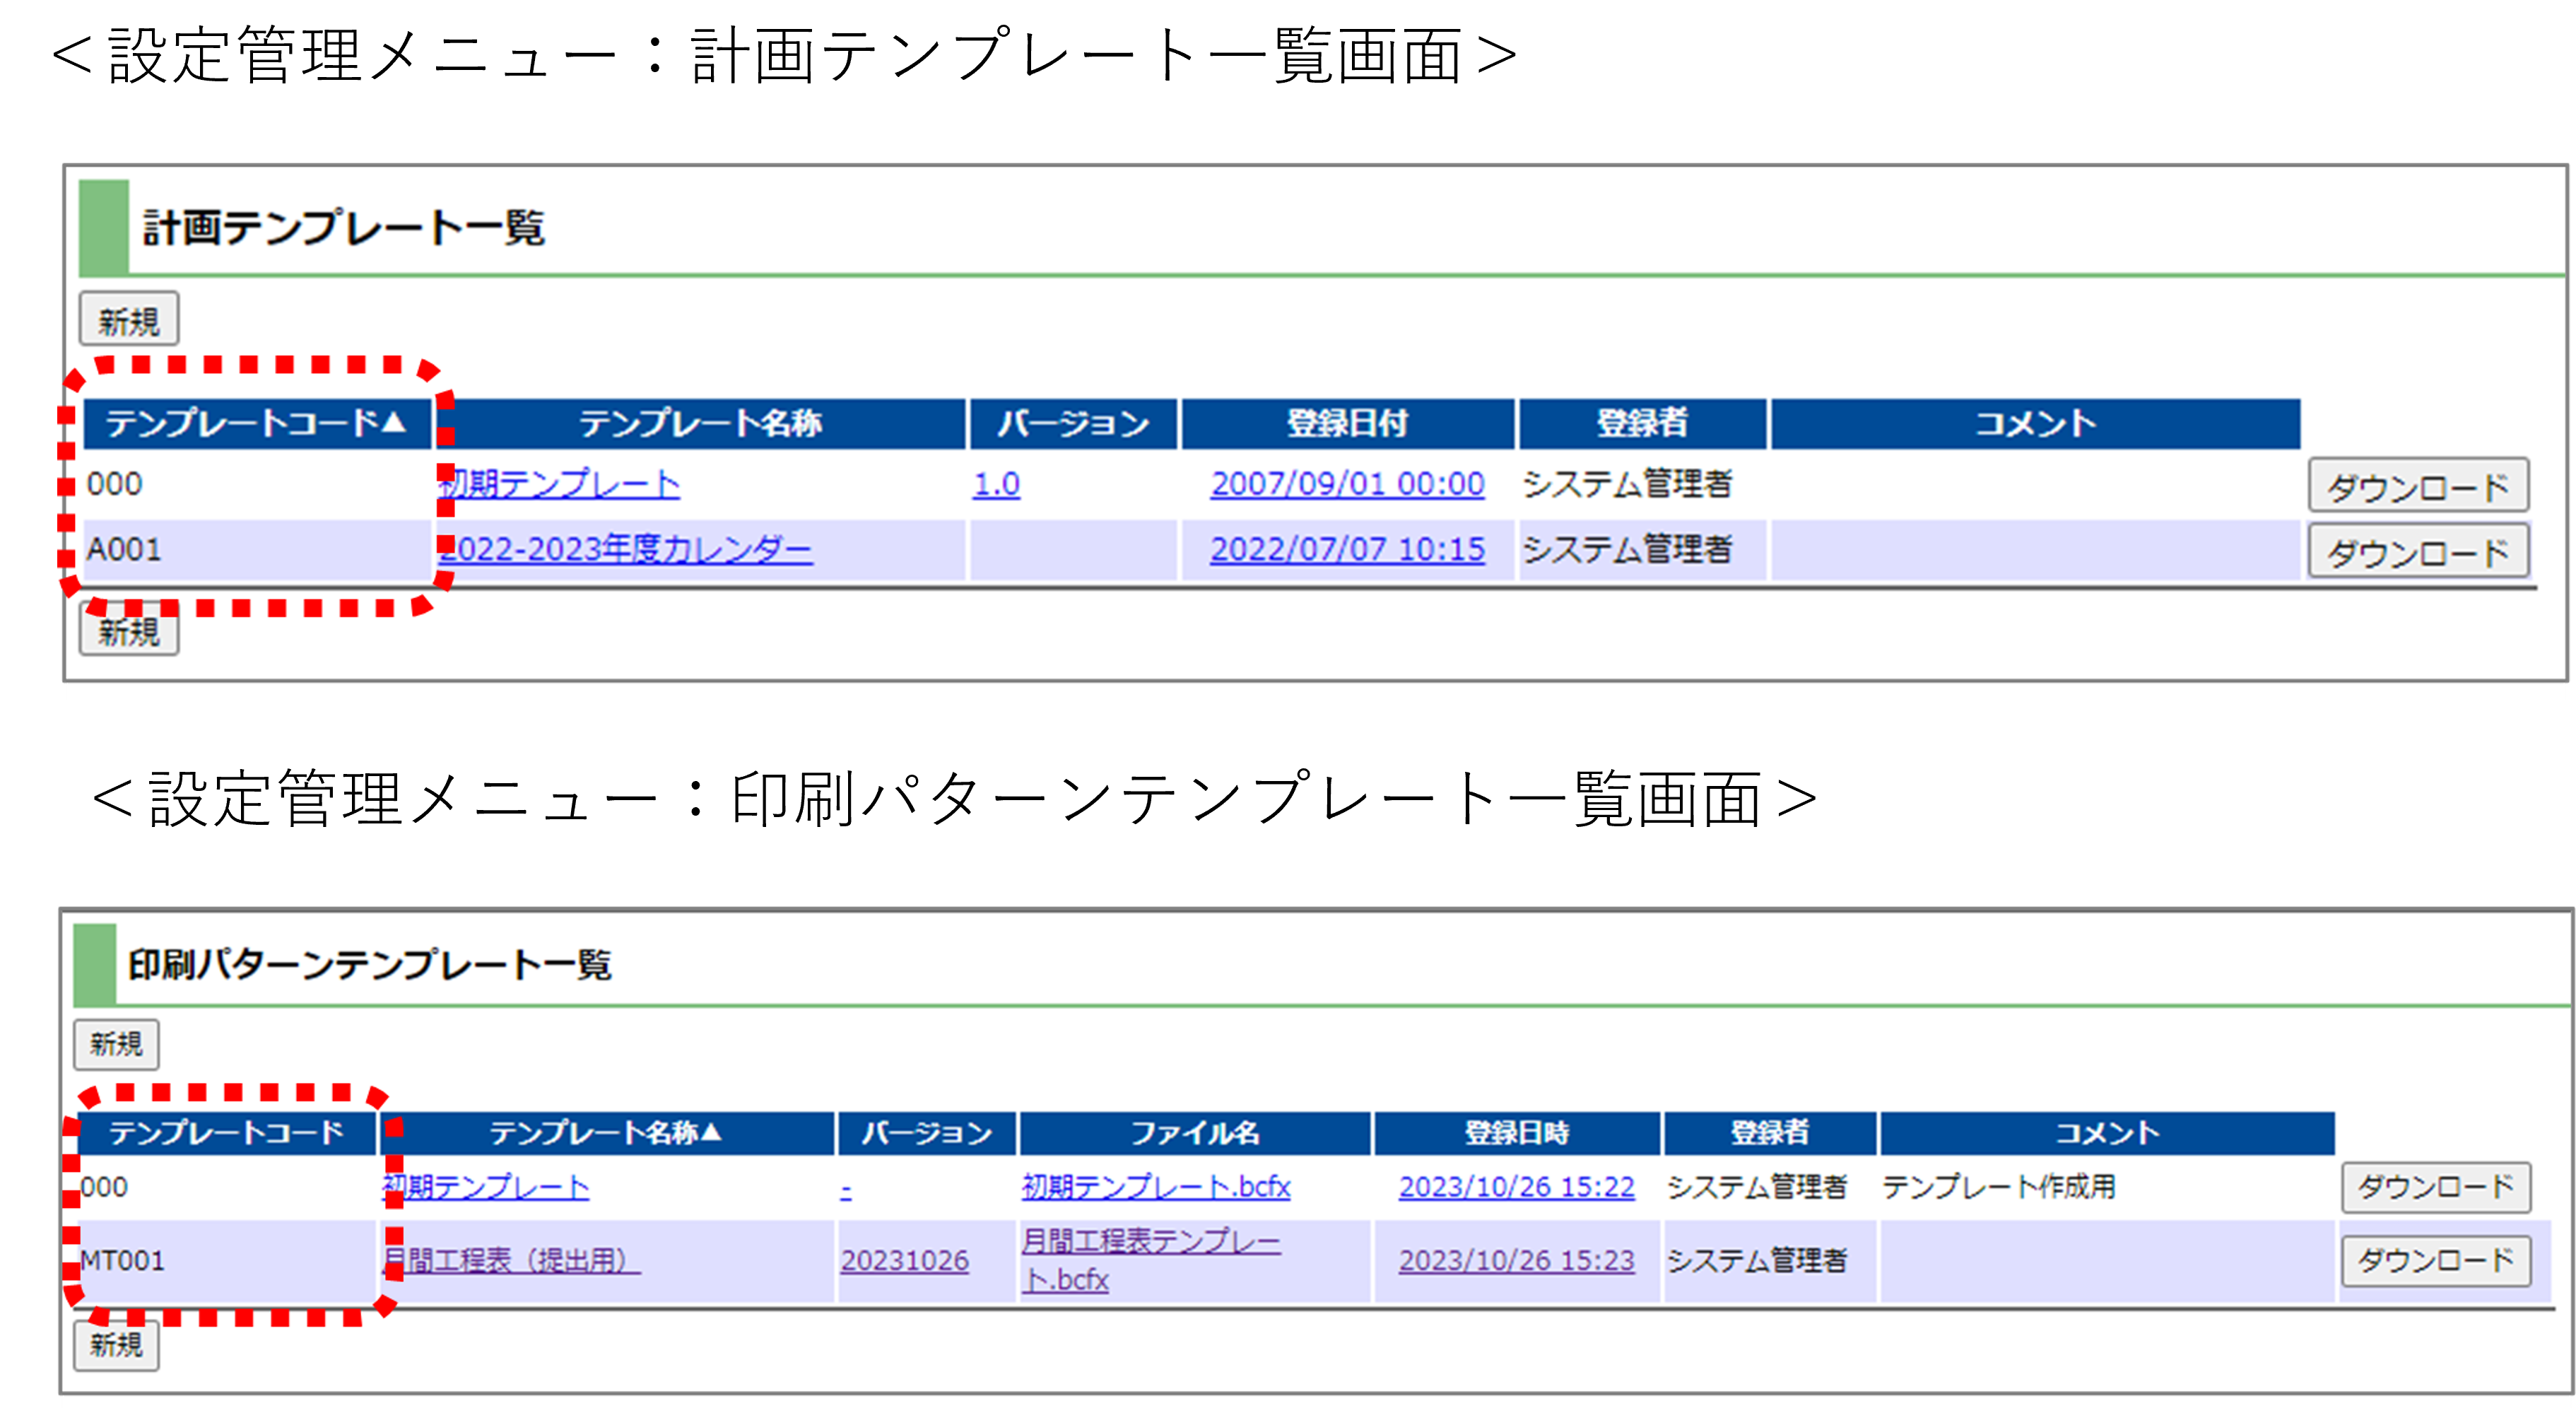Open 2007/09/01 00:00 date link

[1347, 484]
